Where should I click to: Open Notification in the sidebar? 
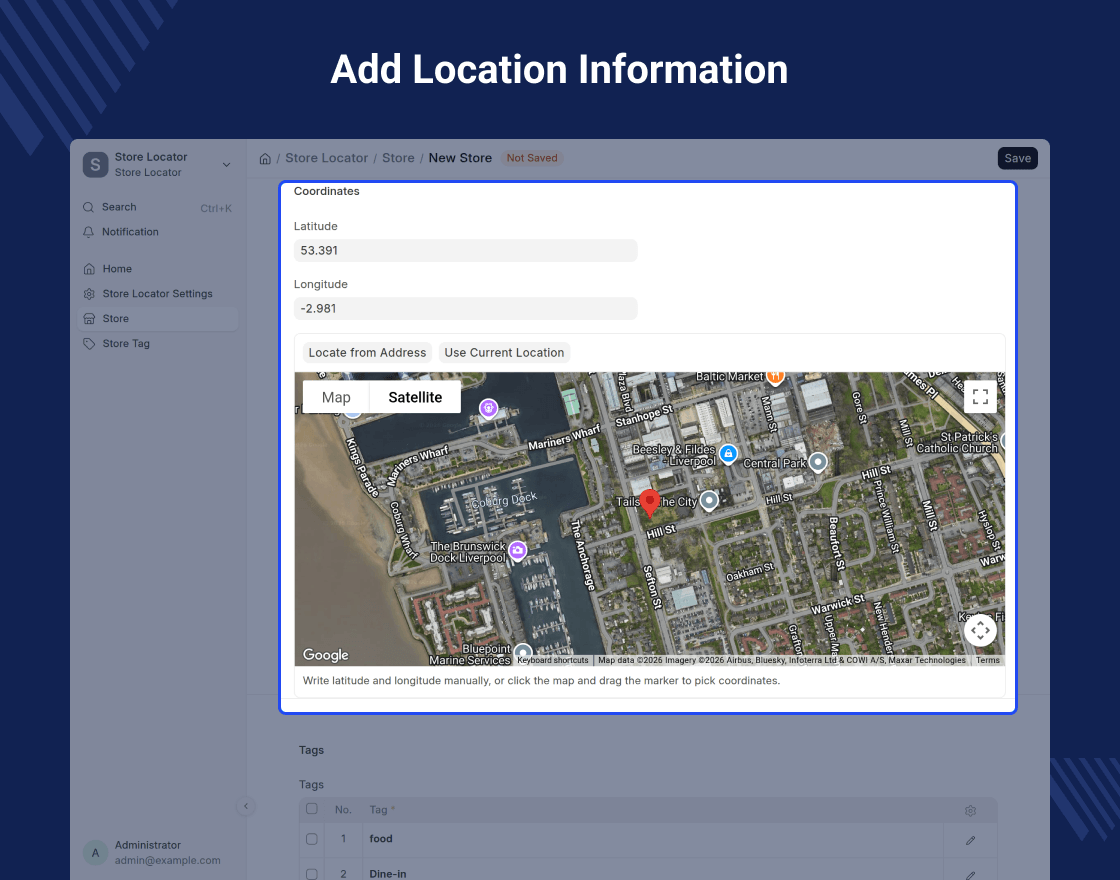[x=158, y=232]
